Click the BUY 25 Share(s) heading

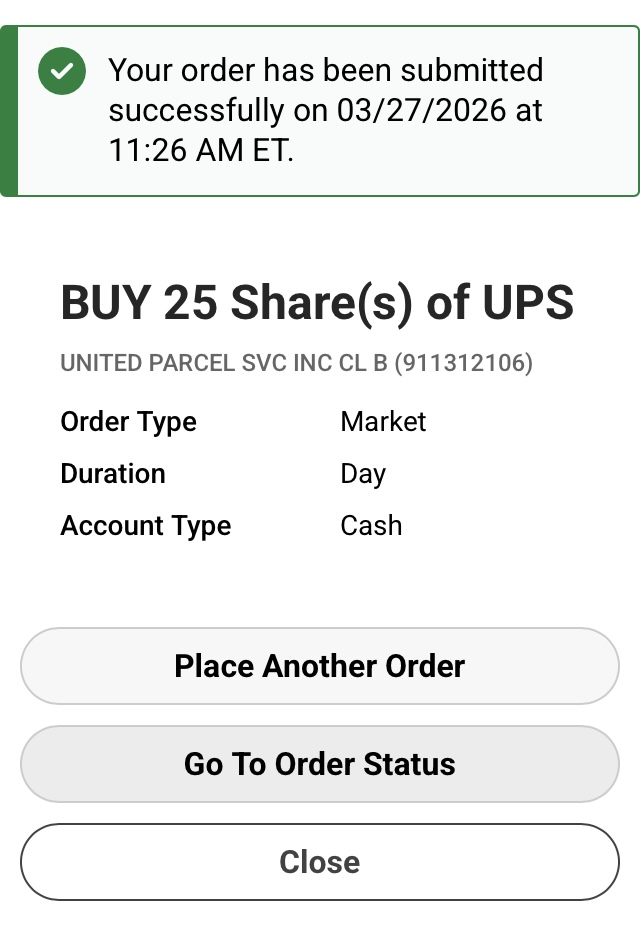tap(317, 303)
